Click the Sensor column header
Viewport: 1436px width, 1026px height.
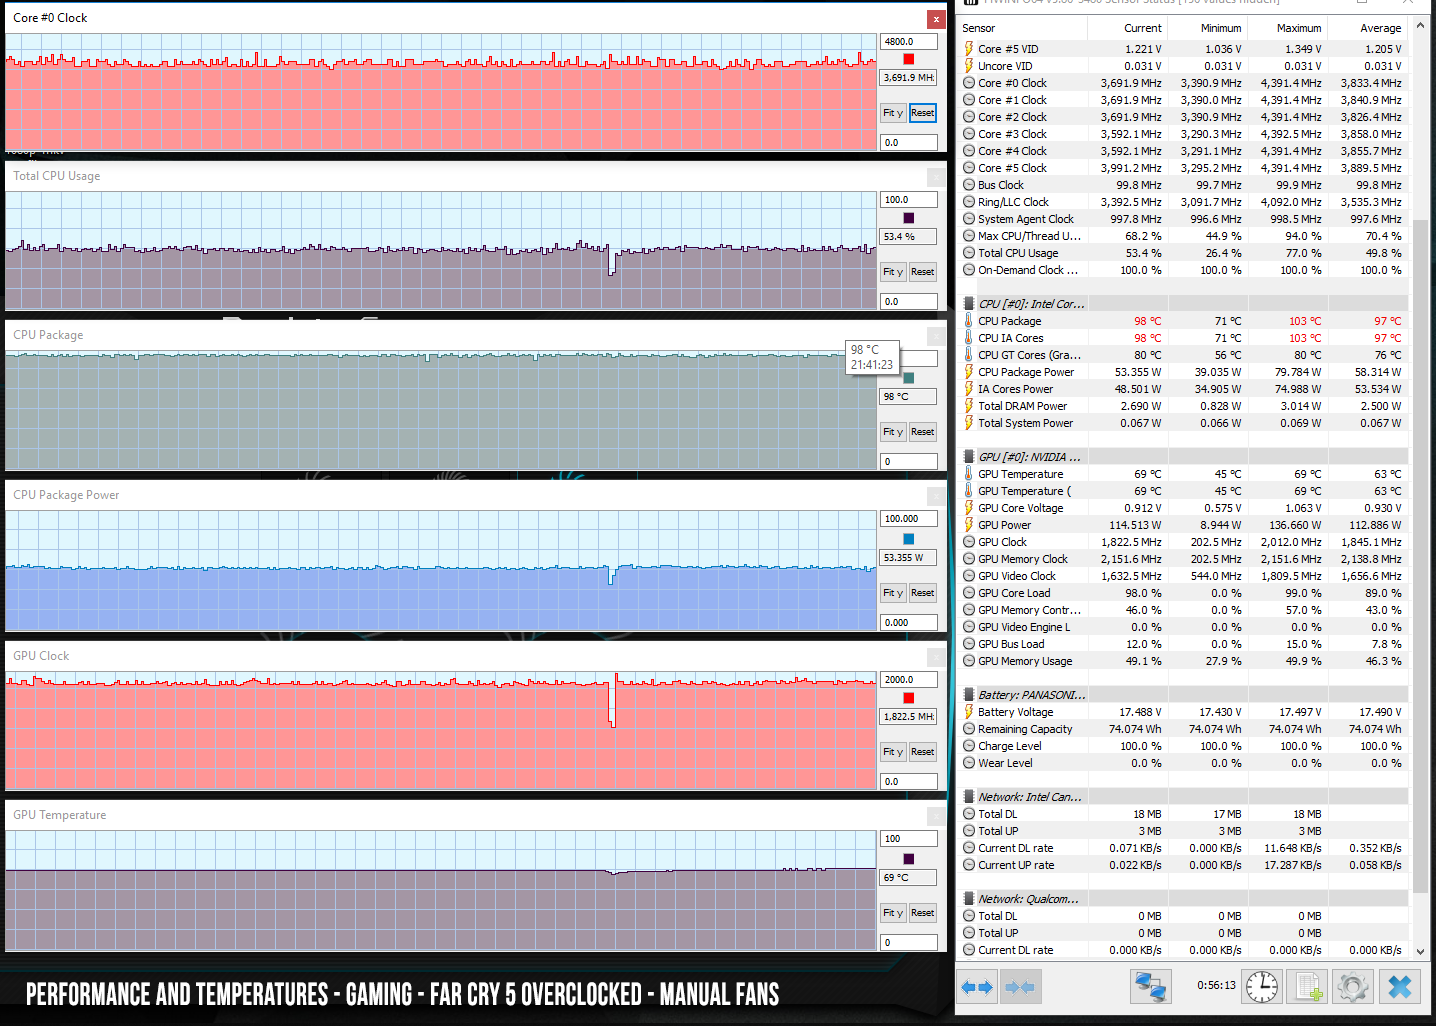click(1021, 28)
